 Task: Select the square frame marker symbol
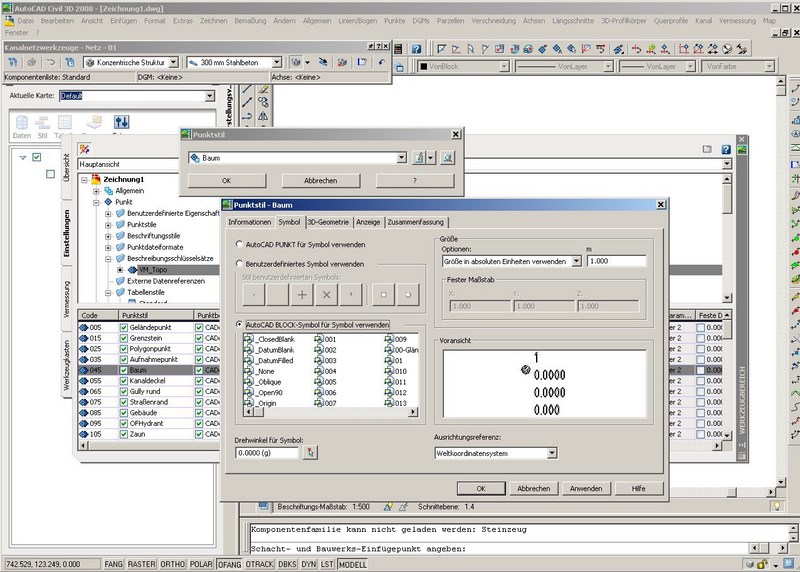383,294
